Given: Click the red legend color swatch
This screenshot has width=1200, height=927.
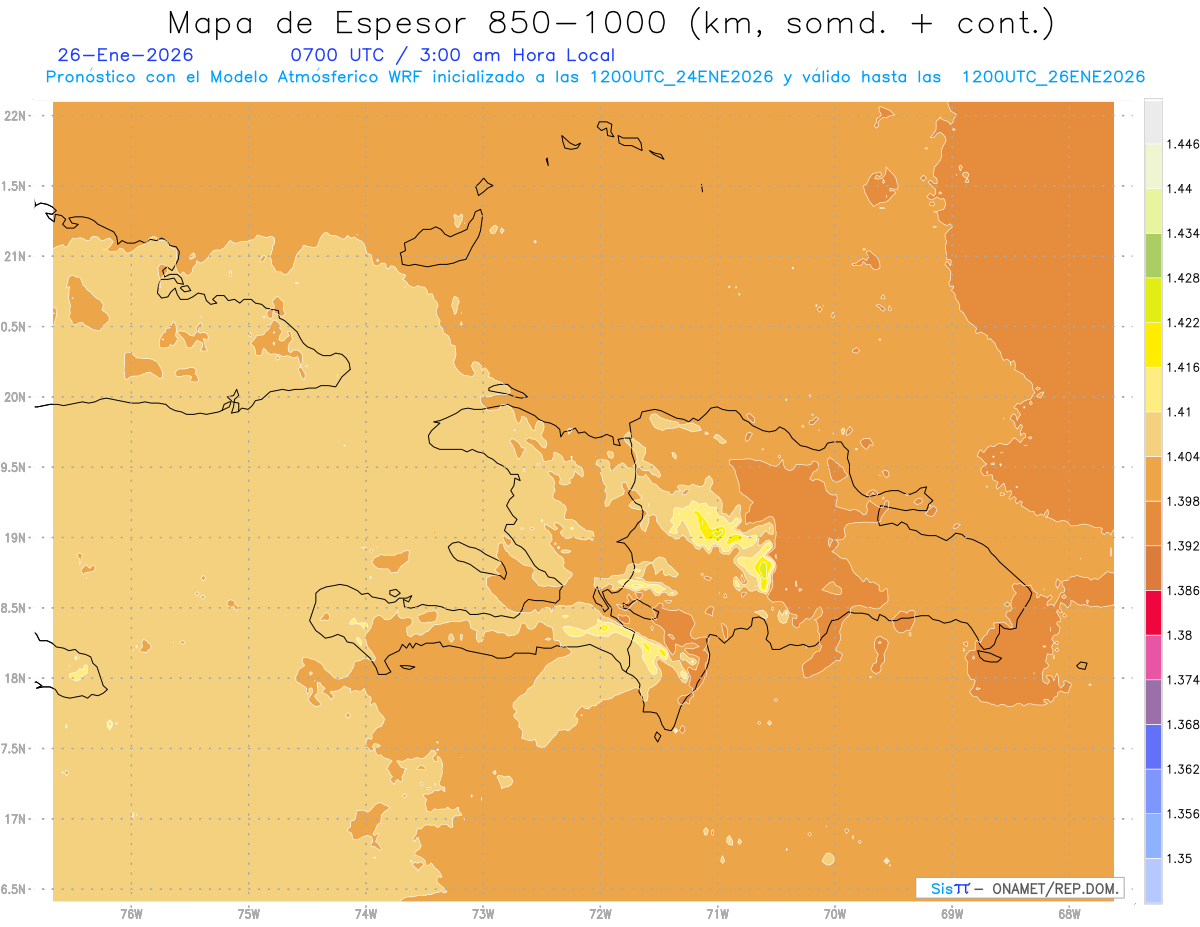Looking at the screenshot, I should (1153, 613).
